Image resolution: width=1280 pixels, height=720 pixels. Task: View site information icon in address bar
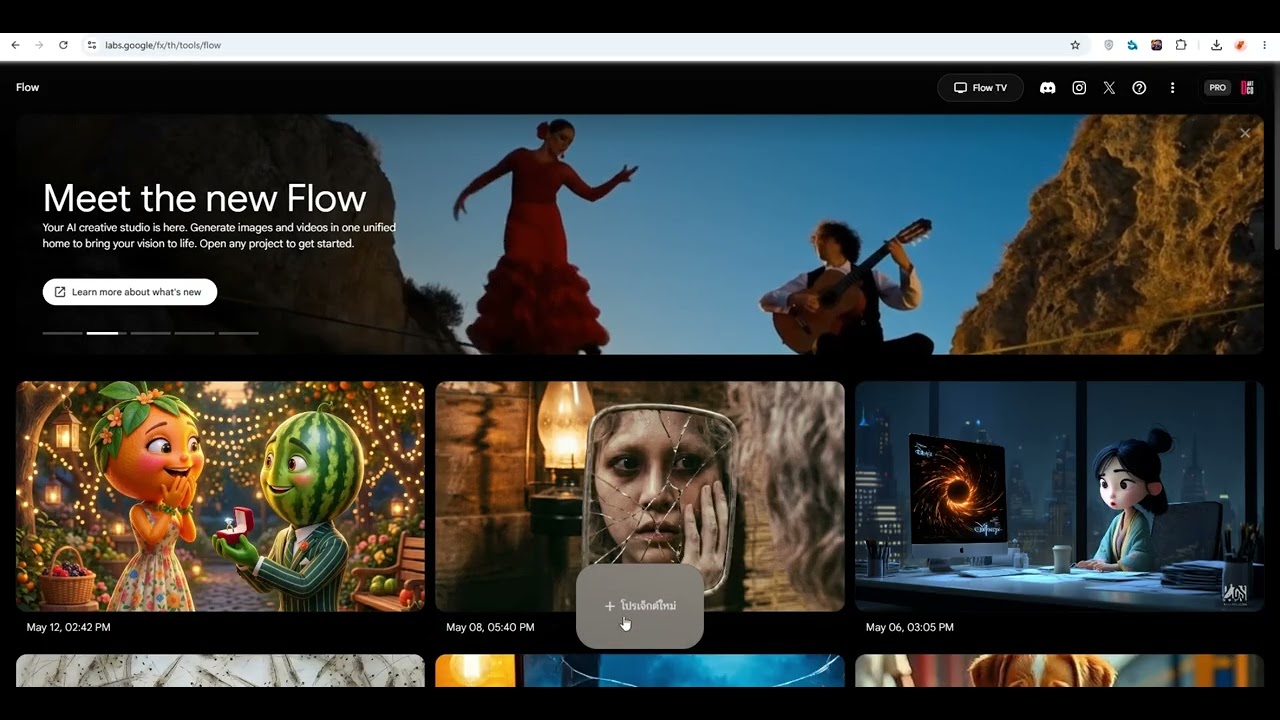(91, 45)
